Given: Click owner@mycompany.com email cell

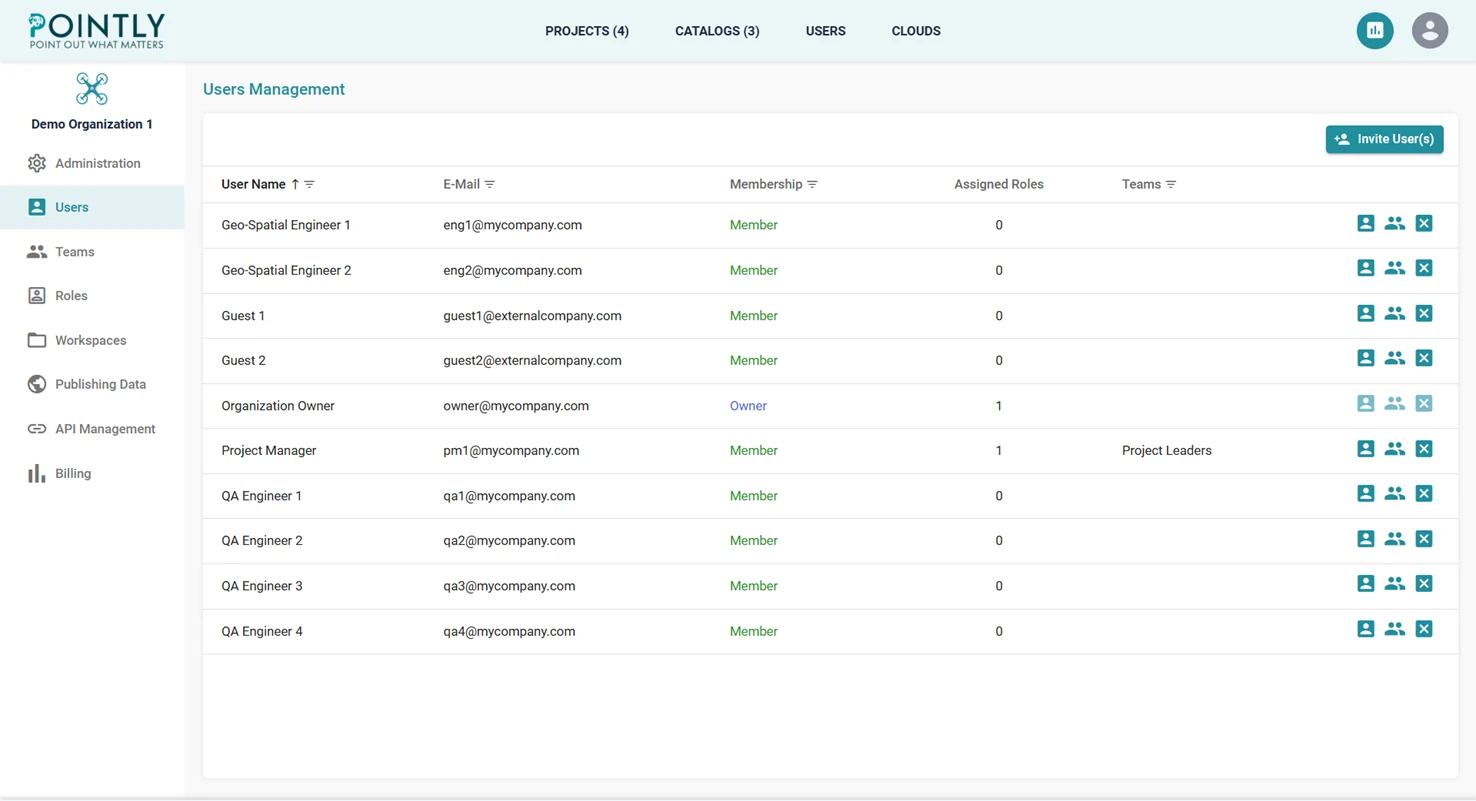Looking at the screenshot, I should [516, 406].
